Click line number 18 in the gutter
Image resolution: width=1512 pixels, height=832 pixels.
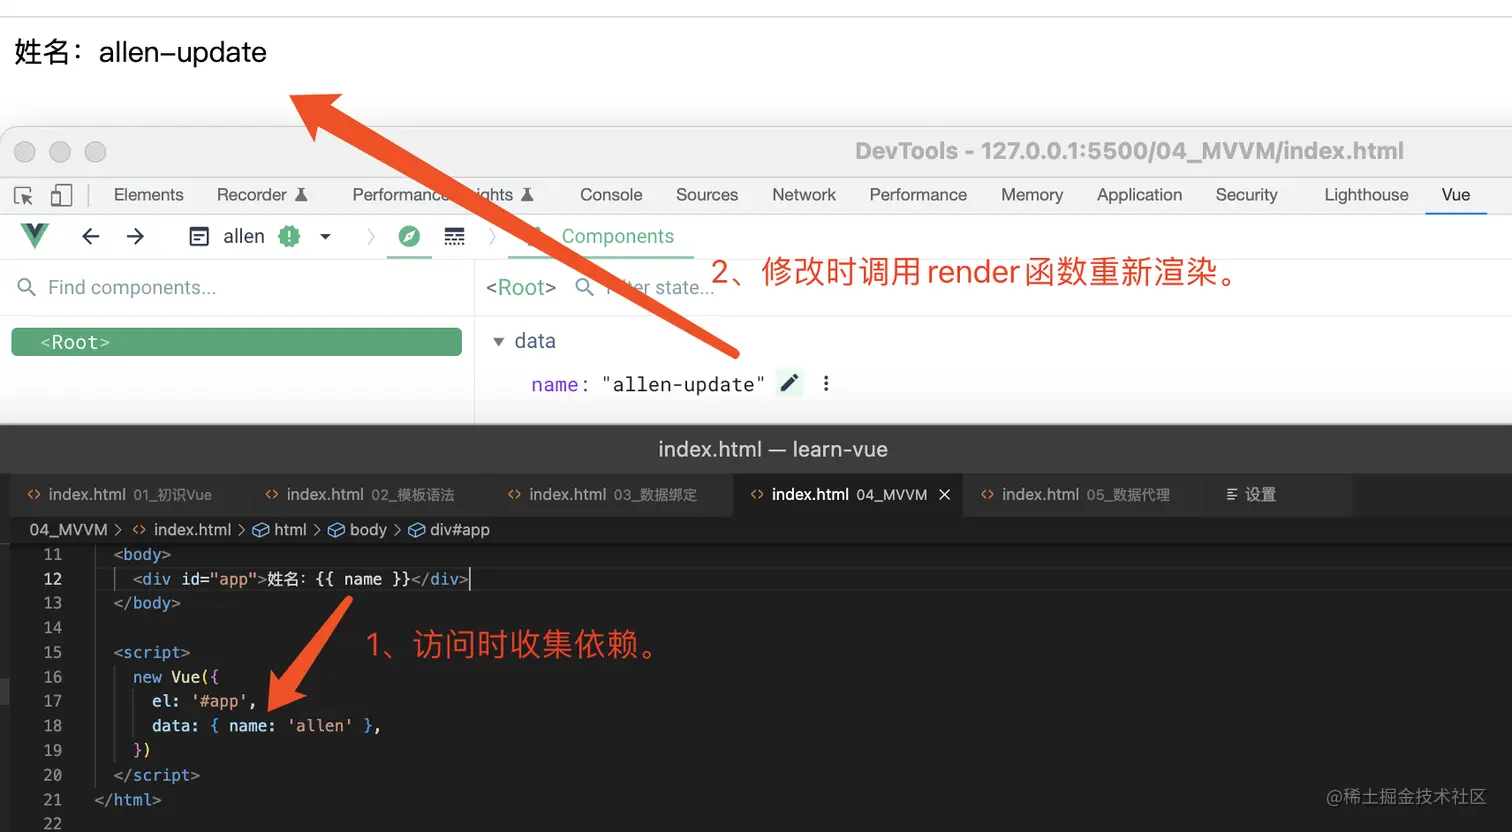tap(52, 726)
